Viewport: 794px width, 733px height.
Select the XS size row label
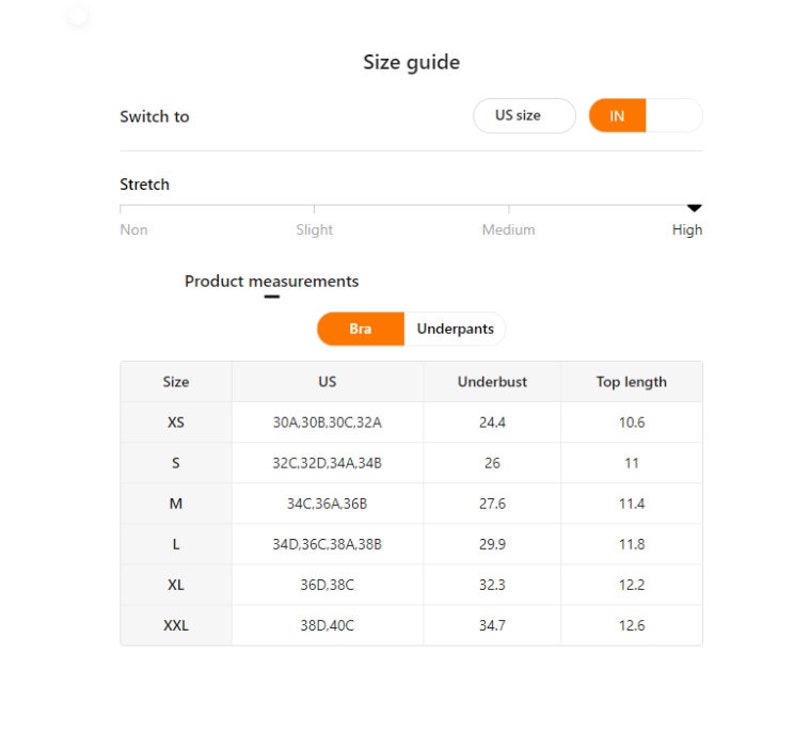click(x=176, y=422)
